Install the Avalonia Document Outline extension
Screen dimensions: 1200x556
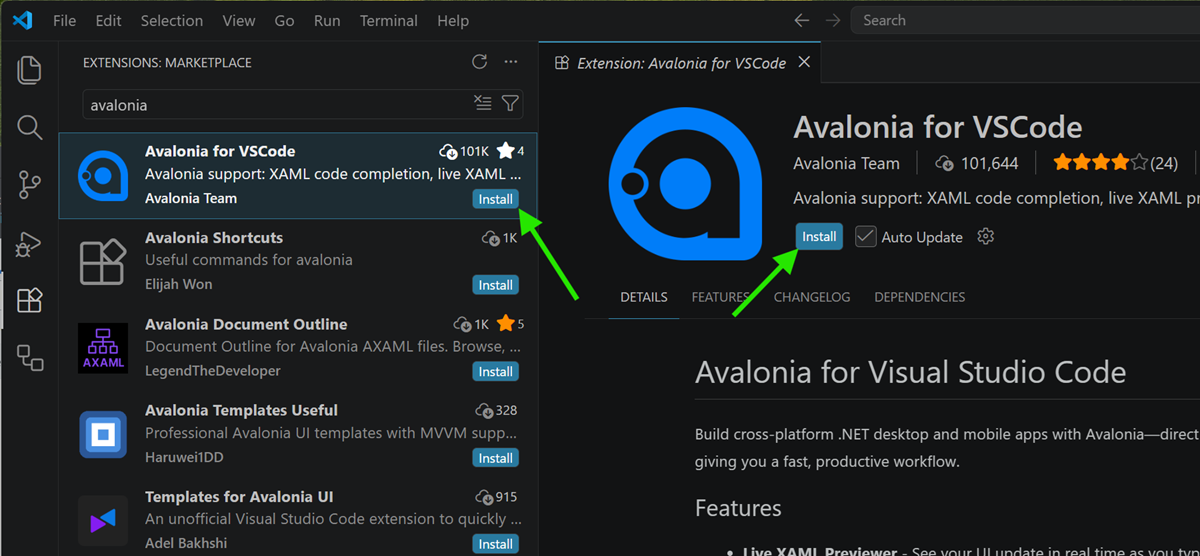click(x=495, y=371)
